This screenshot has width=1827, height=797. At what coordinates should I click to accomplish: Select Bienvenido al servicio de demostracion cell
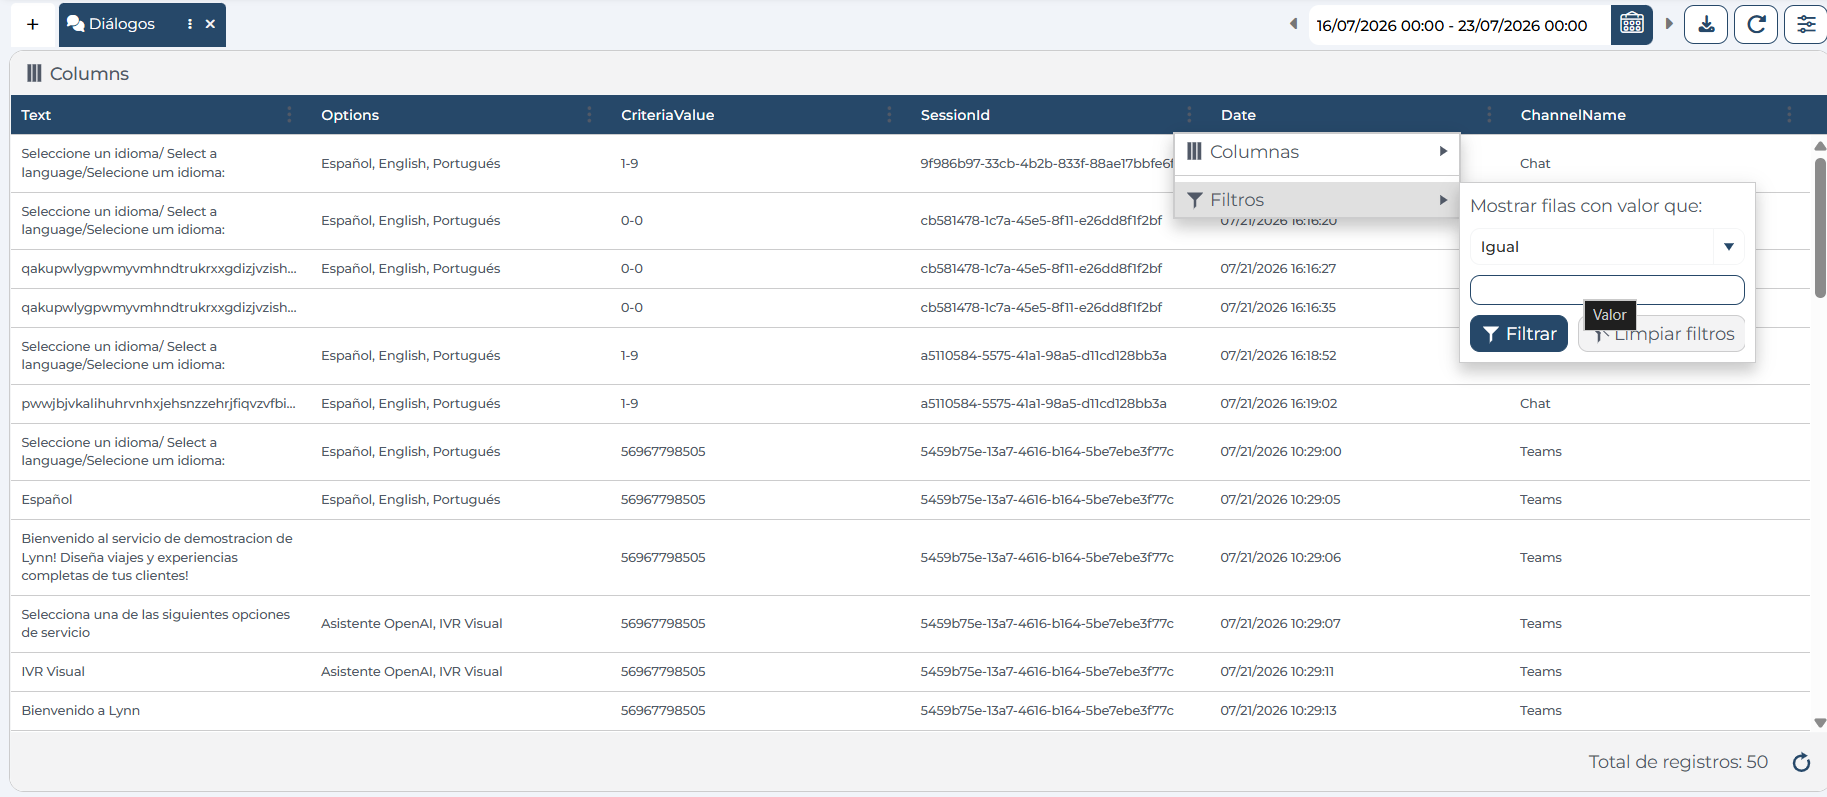pyautogui.click(x=157, y=557)
